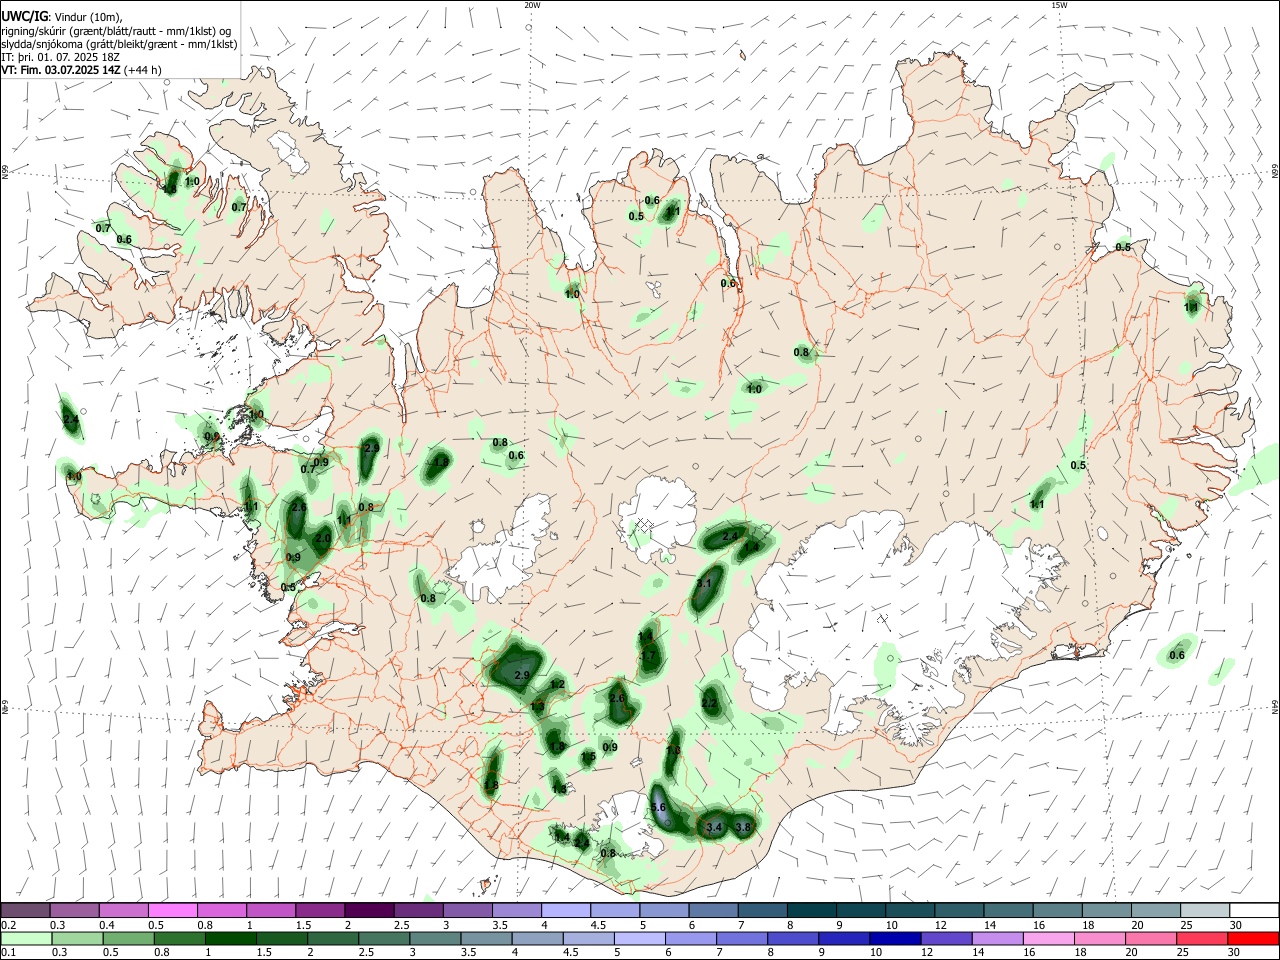Click the '20W' longitude label
The height and width of the screenshot is (960, 1280).
(x=532, y=5)
